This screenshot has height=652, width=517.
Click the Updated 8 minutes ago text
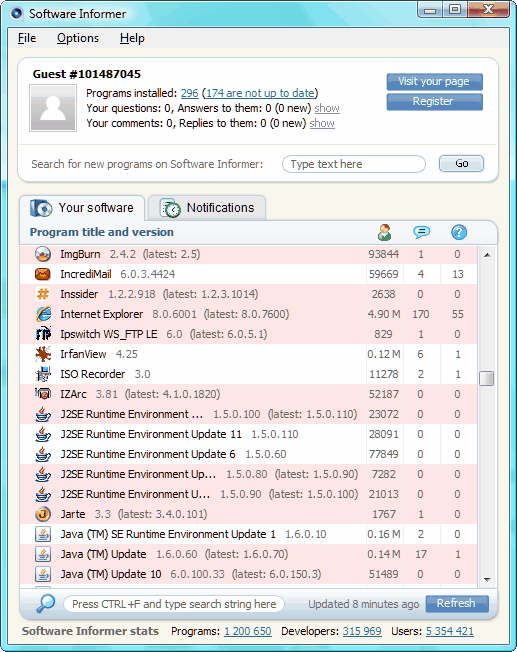(x=364, y=604)
